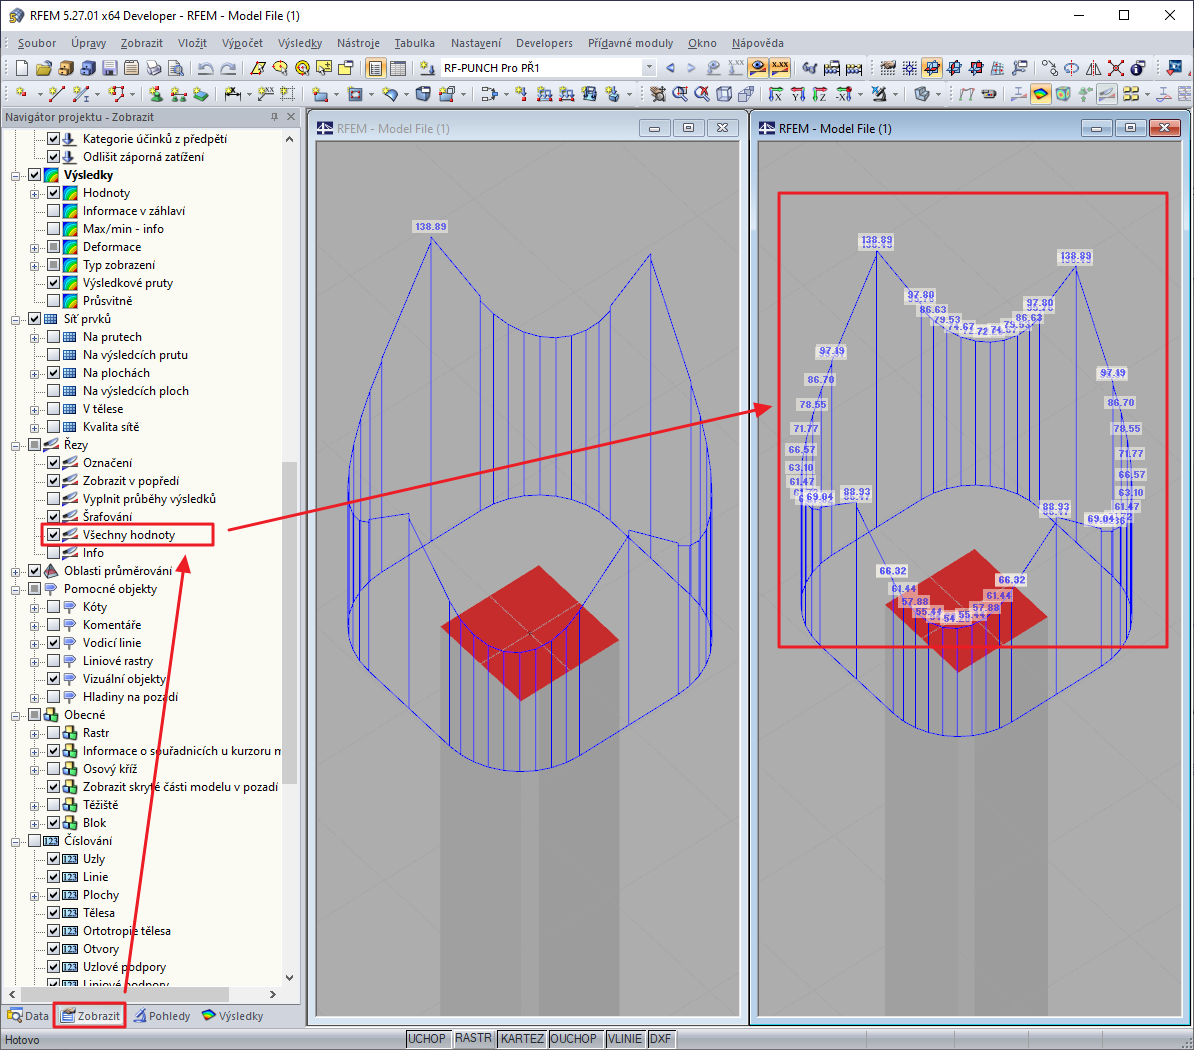Switch to the Výsledky navigator tab

[x=233, y=1016]
